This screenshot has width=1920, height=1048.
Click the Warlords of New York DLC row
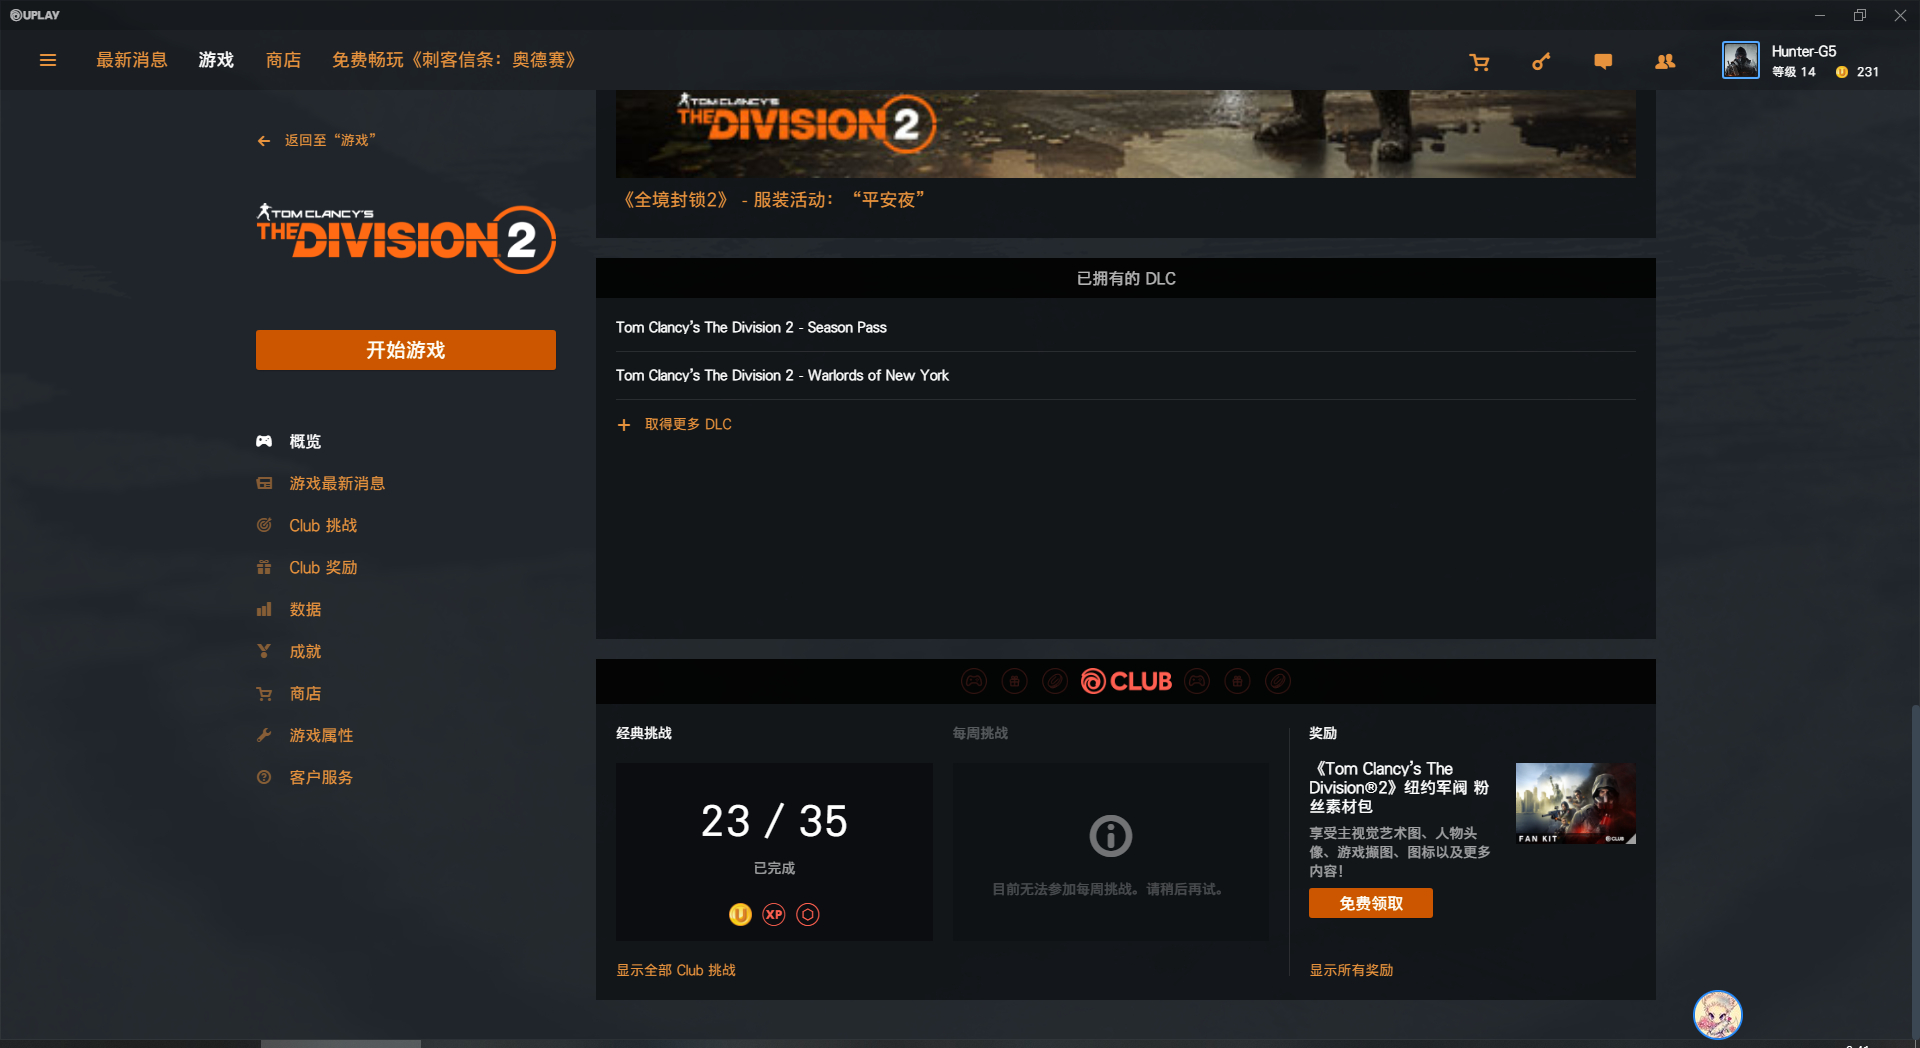(x=1126, y=375)
